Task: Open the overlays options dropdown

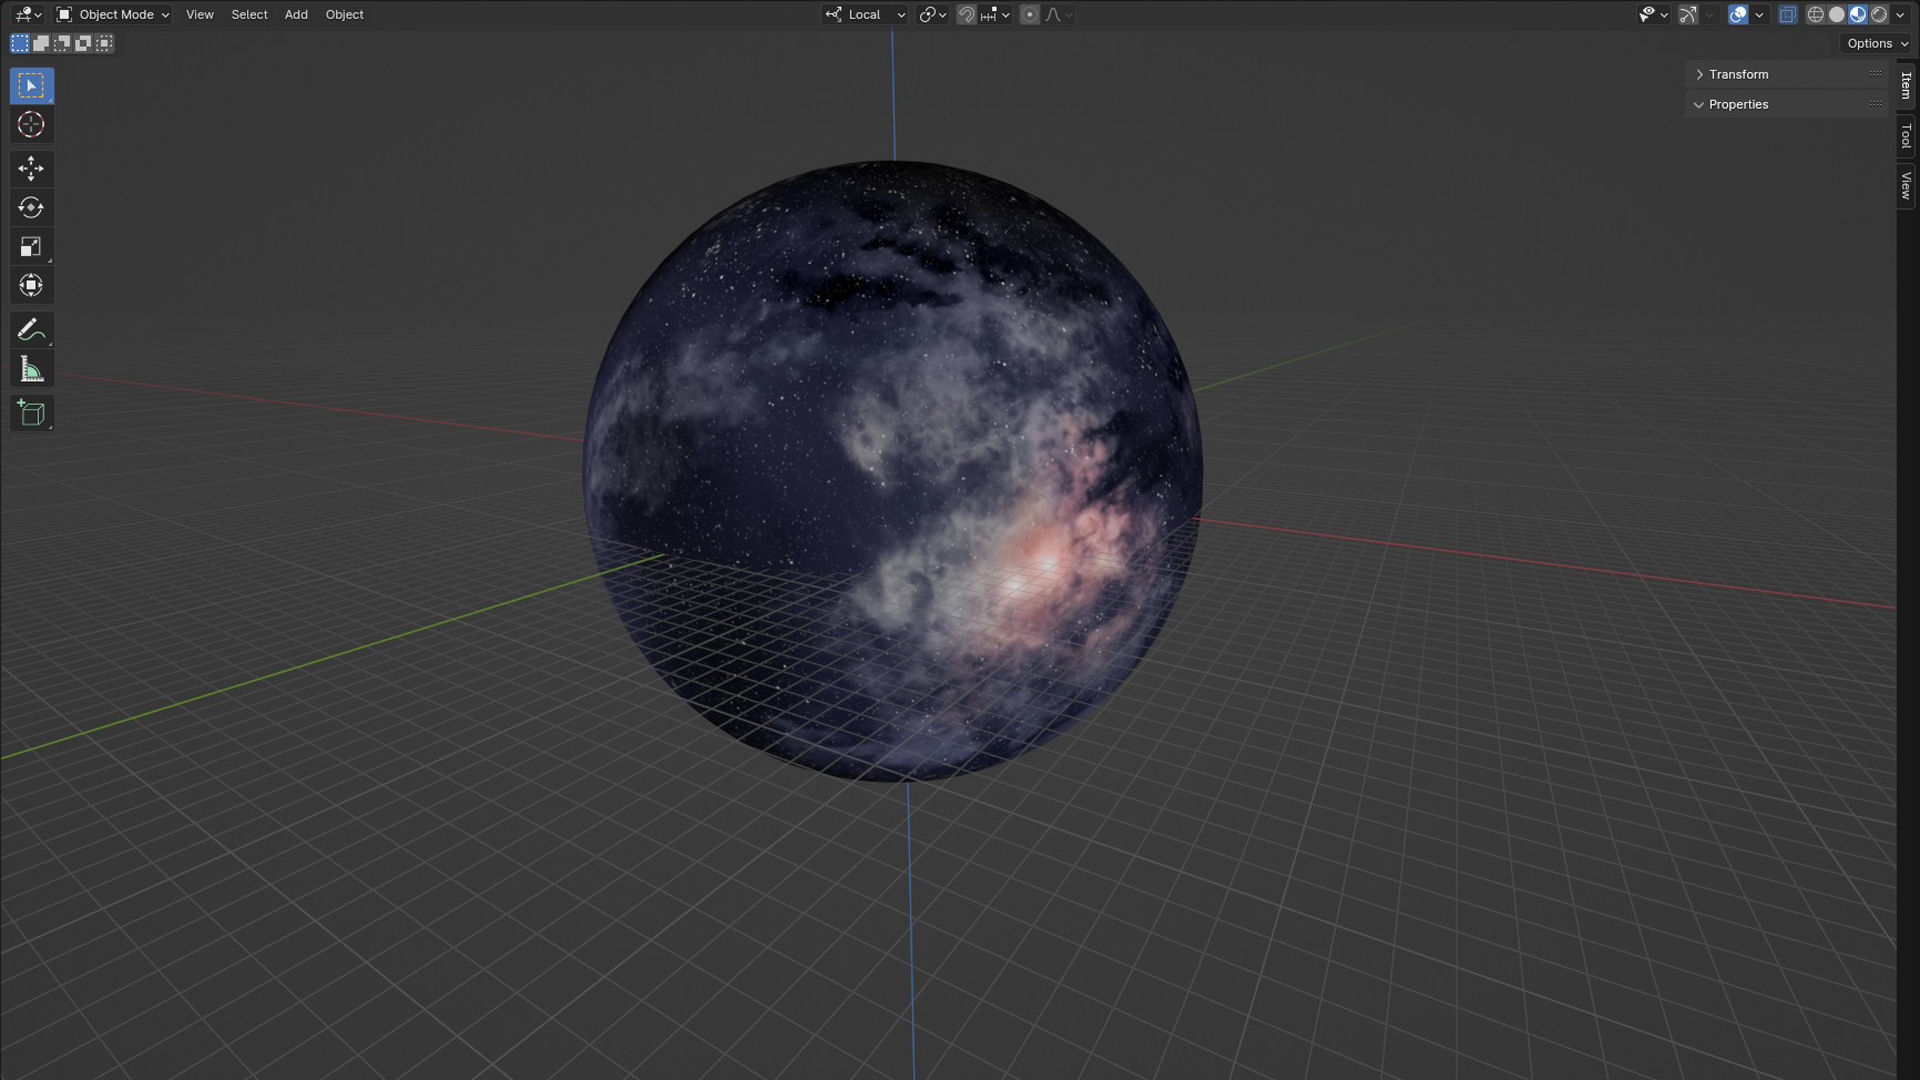Action: click(x=1759, y=14)
